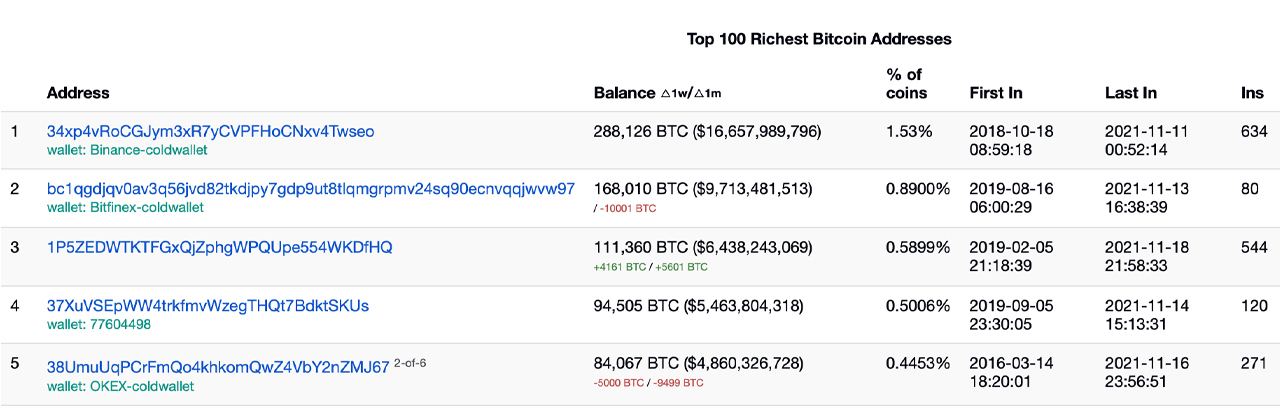Click address 1P5ZEDWTKTFGxQjZphgWPQUpe554WKDfHQ

(x=219, y=247)
